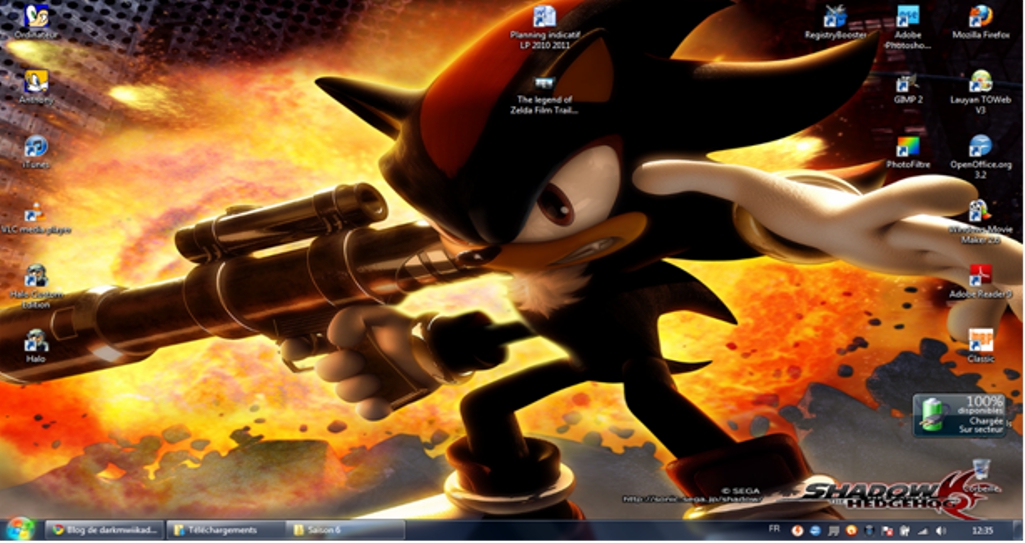Image resolution: width=1025 pixels, height=543 pixels.
Task: Open the GIMP 2 shortcut
Action: [x=908, y=88]
